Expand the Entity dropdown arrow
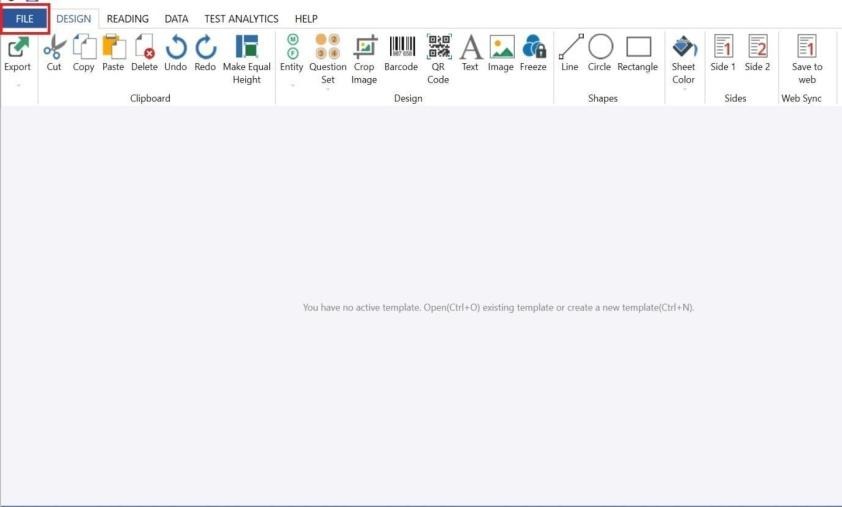 click(x=293, y=85)
